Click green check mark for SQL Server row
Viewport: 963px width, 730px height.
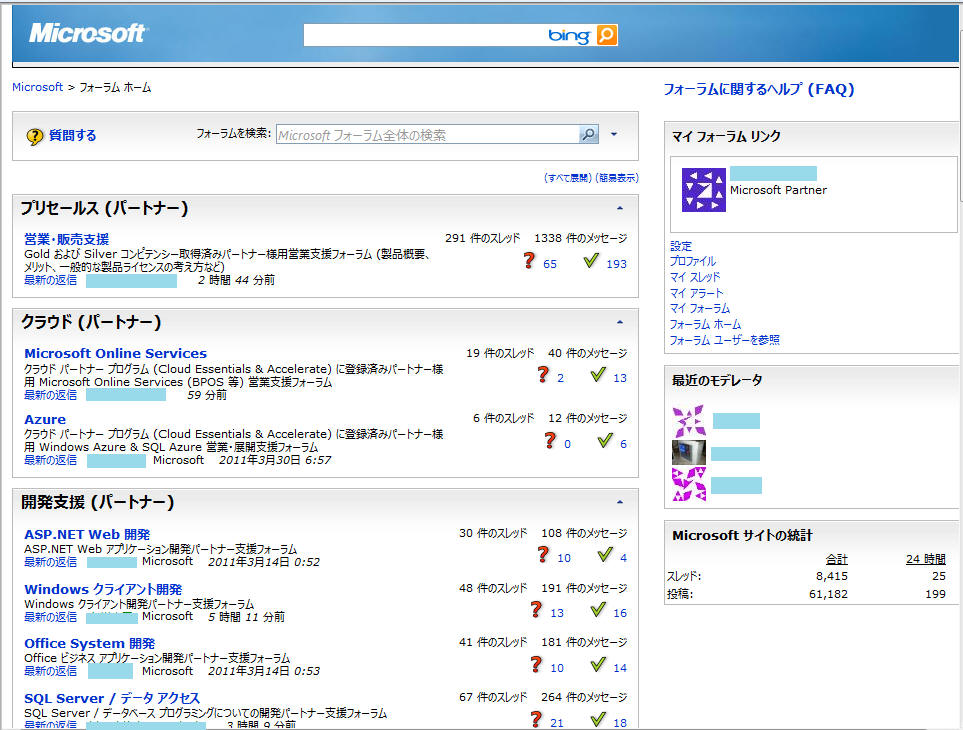click(x=598, y=720)
